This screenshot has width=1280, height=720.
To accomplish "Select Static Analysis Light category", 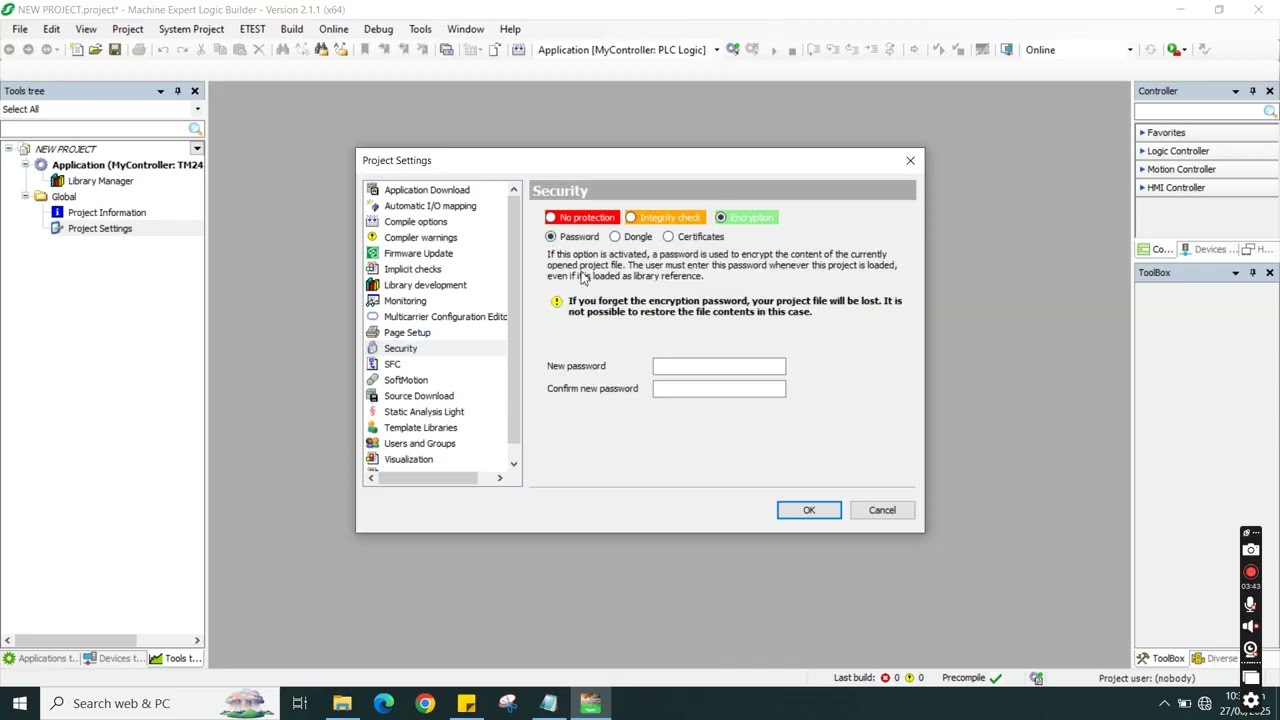I will point(424,412).
